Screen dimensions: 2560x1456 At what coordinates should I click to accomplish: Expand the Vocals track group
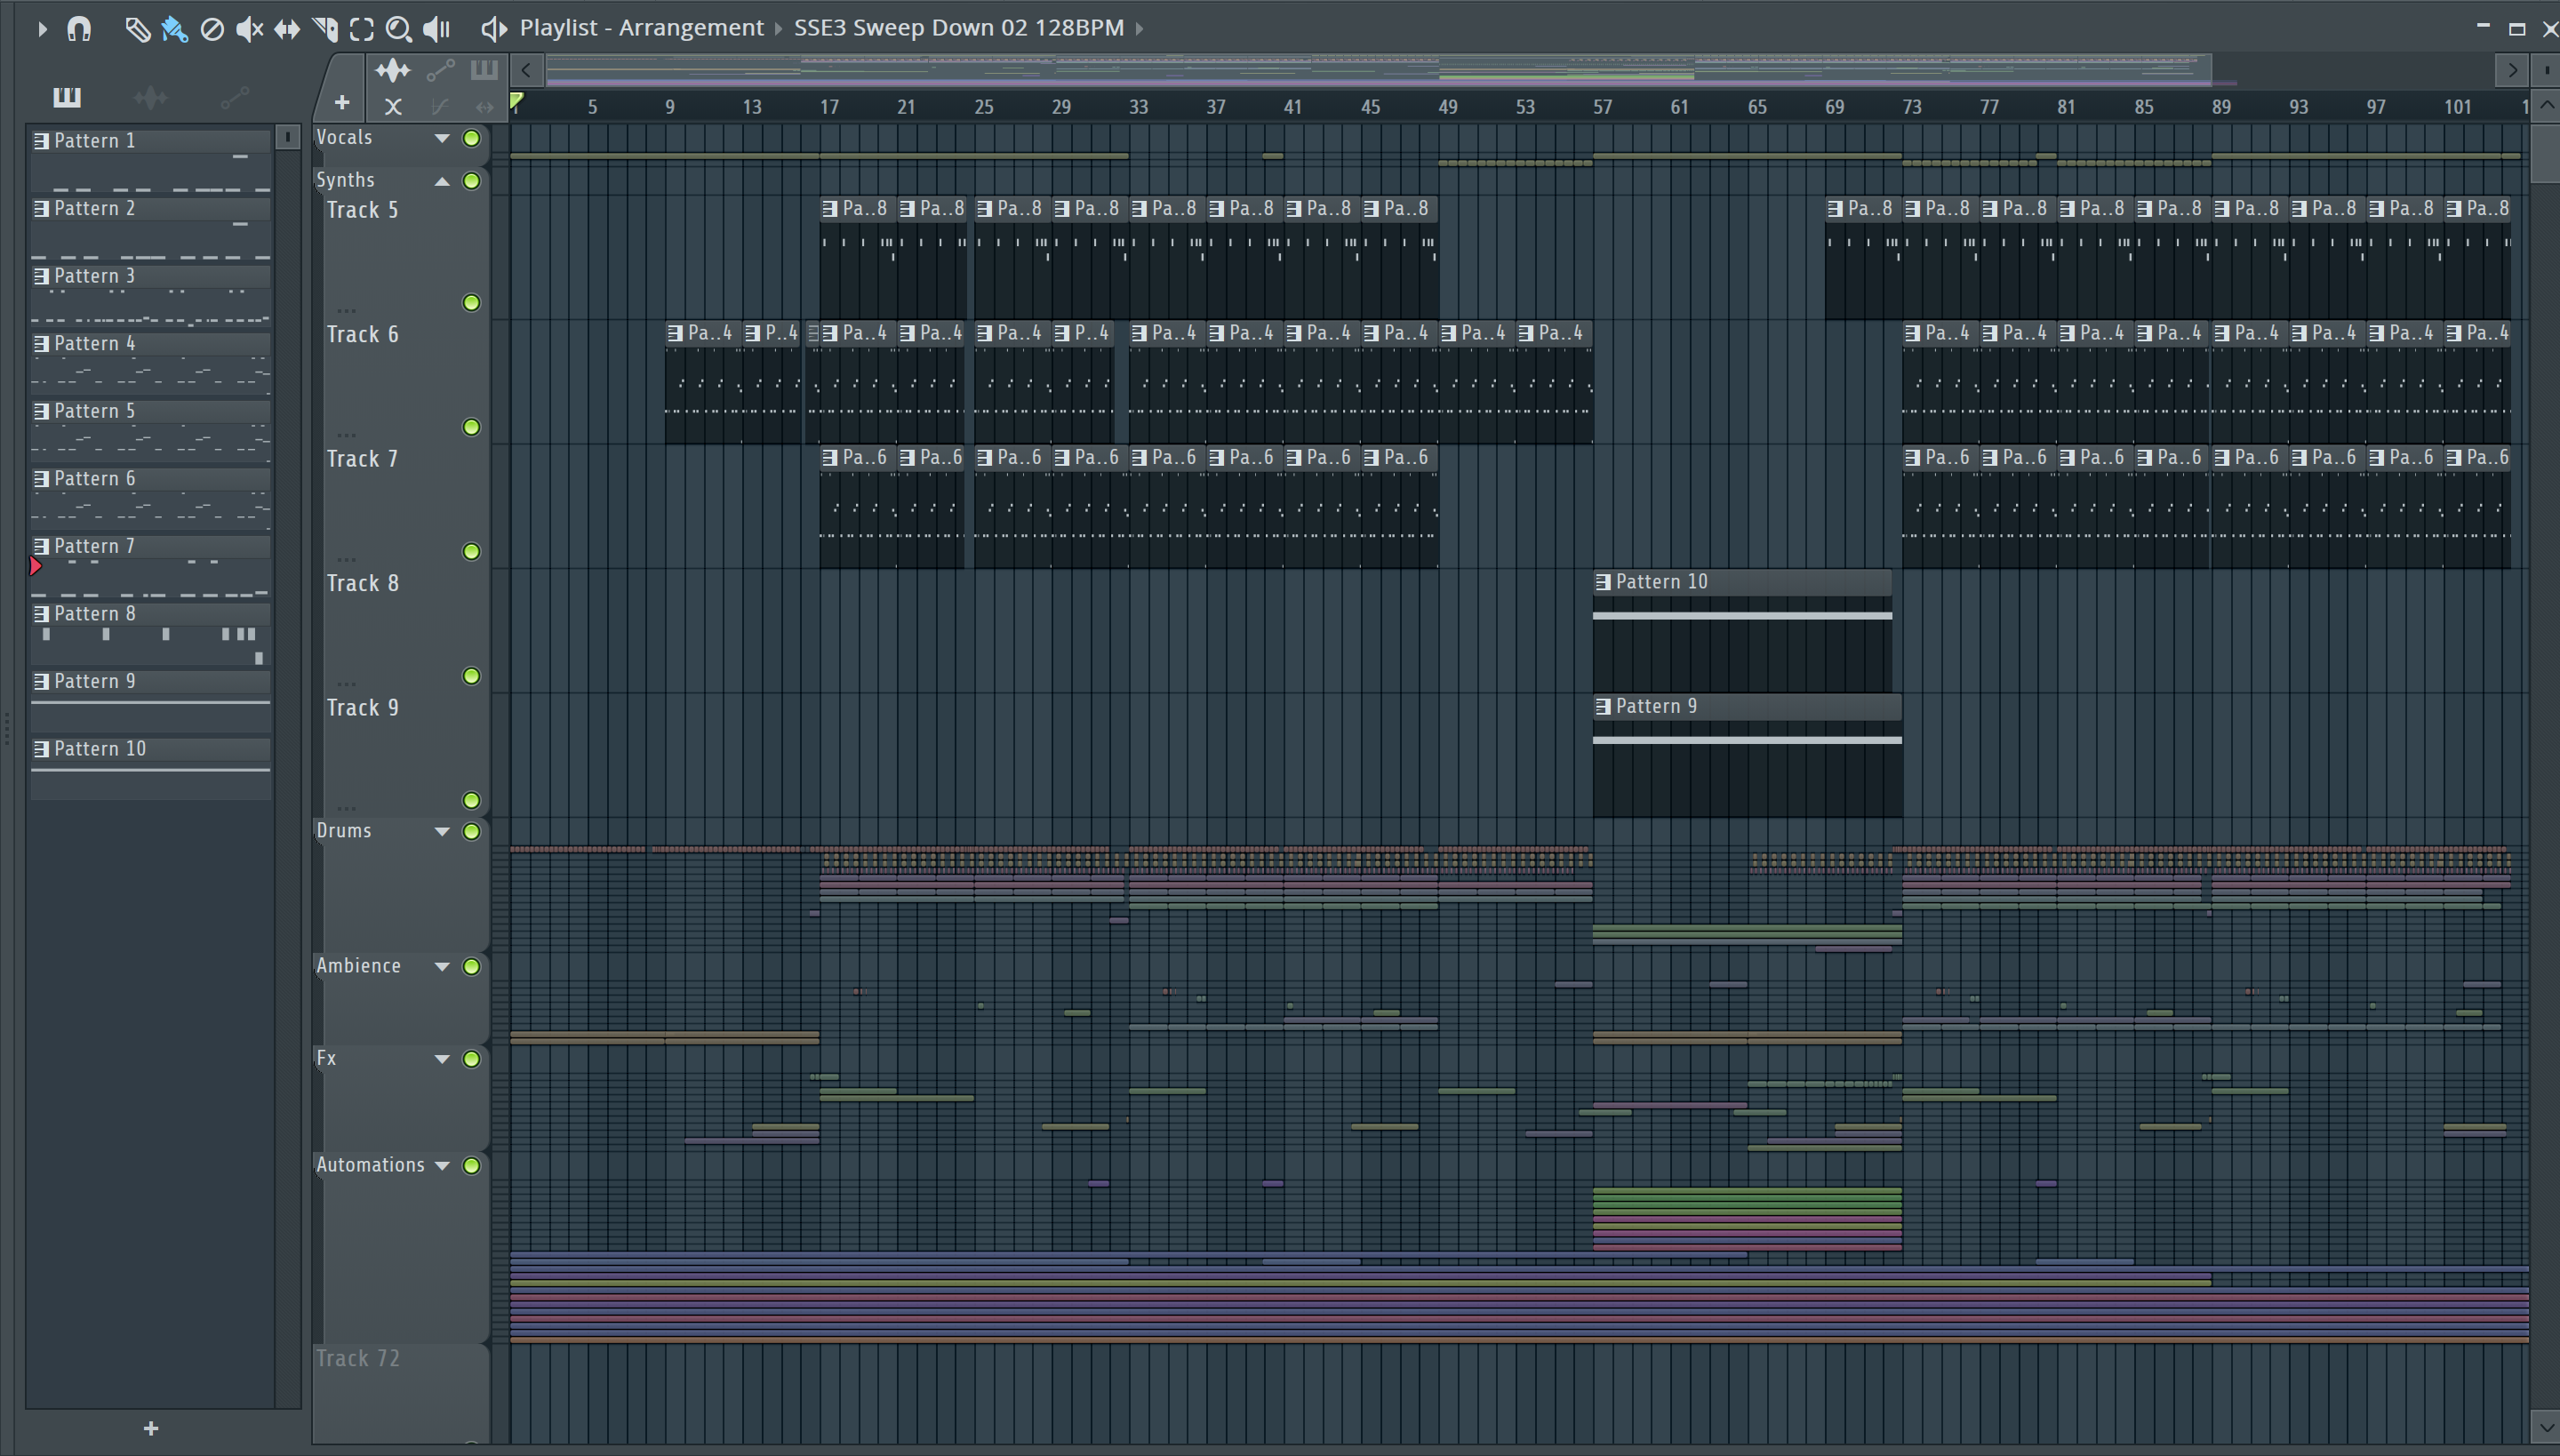point(441,138)
